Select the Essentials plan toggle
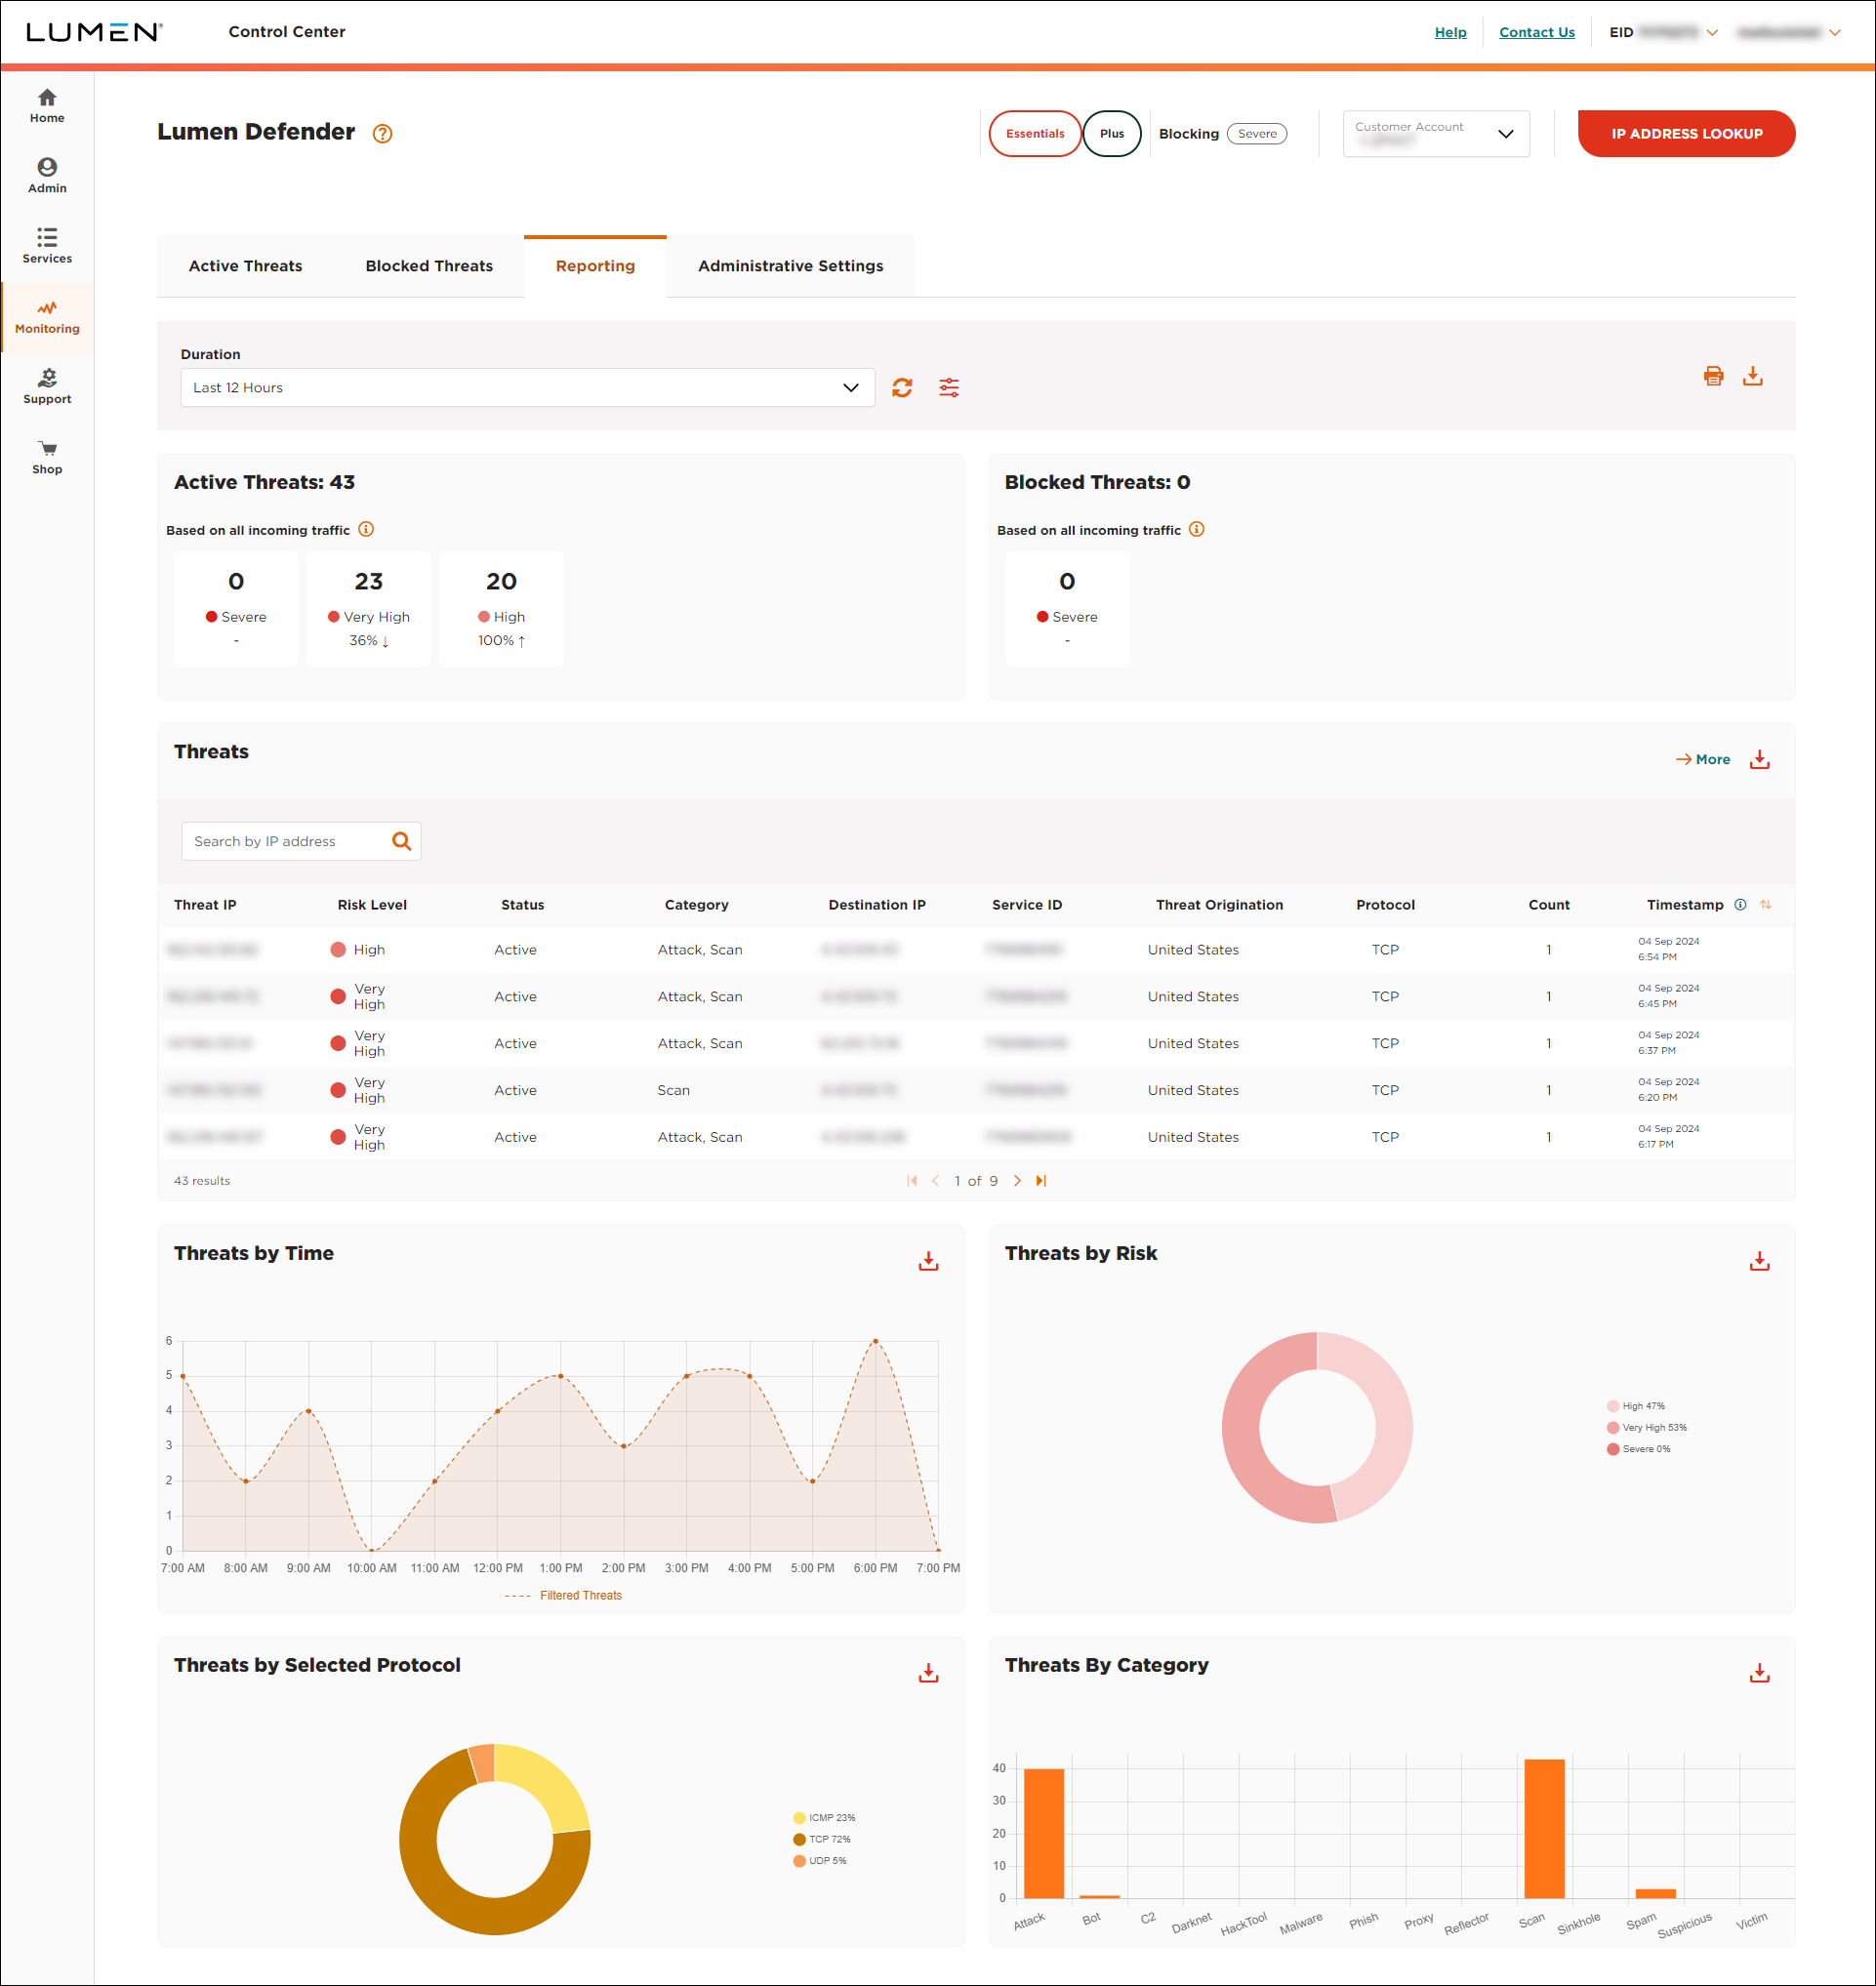 coord(1035,134)
